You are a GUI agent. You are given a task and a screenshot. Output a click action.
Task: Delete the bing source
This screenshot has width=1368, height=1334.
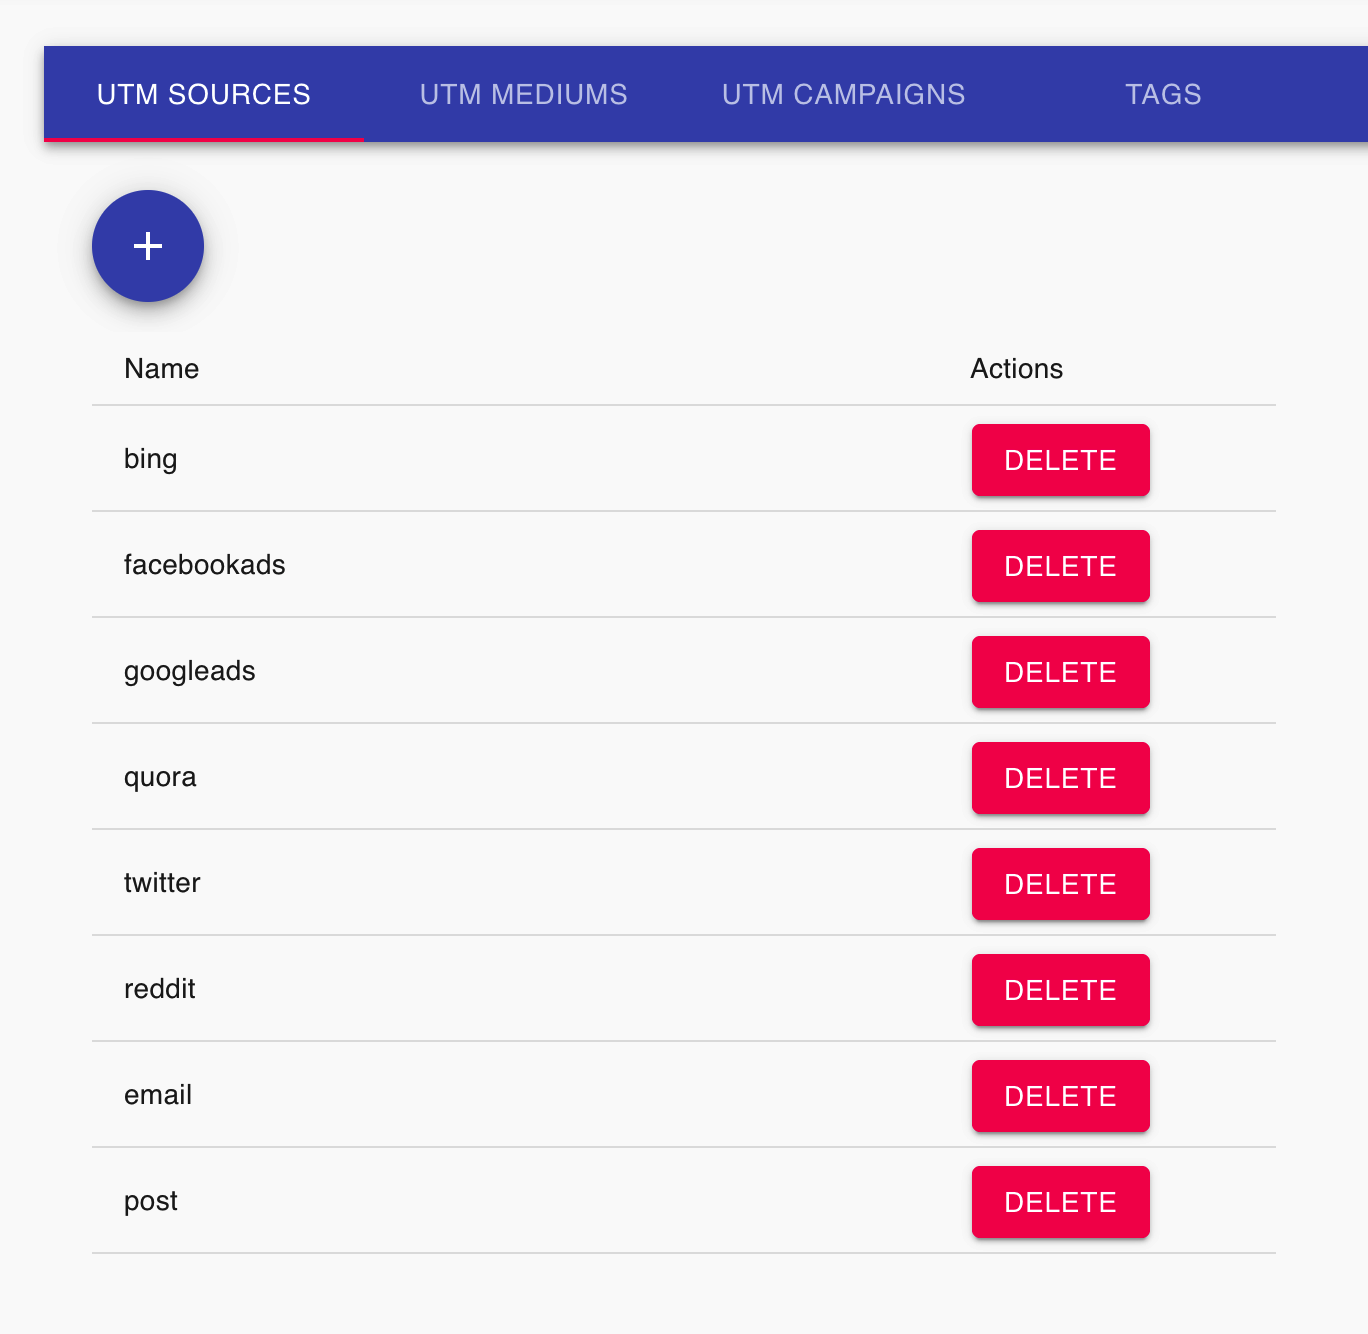coord(1060,460)
